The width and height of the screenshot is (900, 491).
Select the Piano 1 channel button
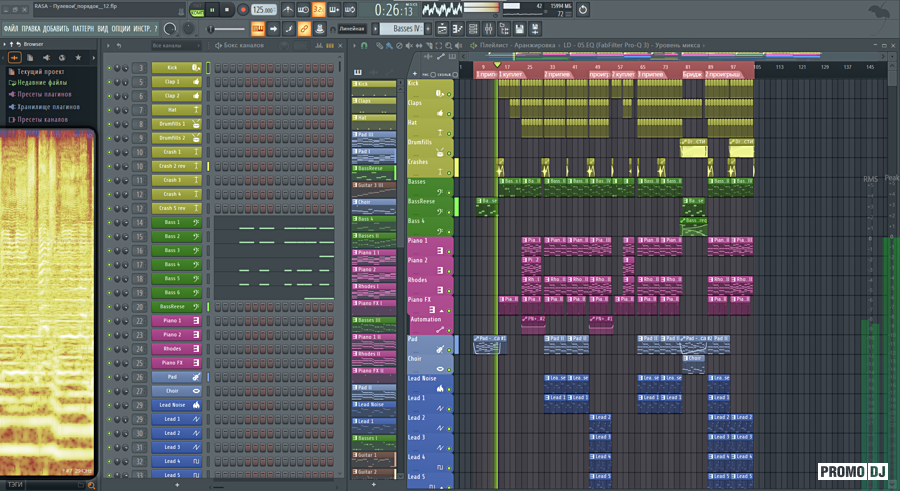click(x=171, y=320)
